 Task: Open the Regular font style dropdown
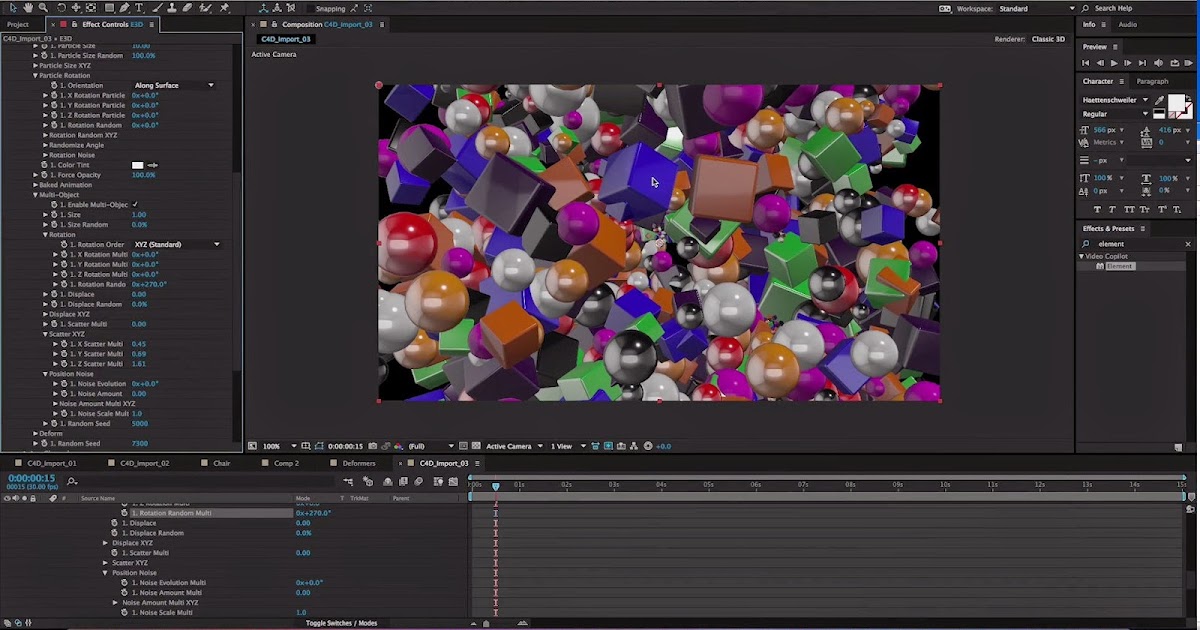1117,114
